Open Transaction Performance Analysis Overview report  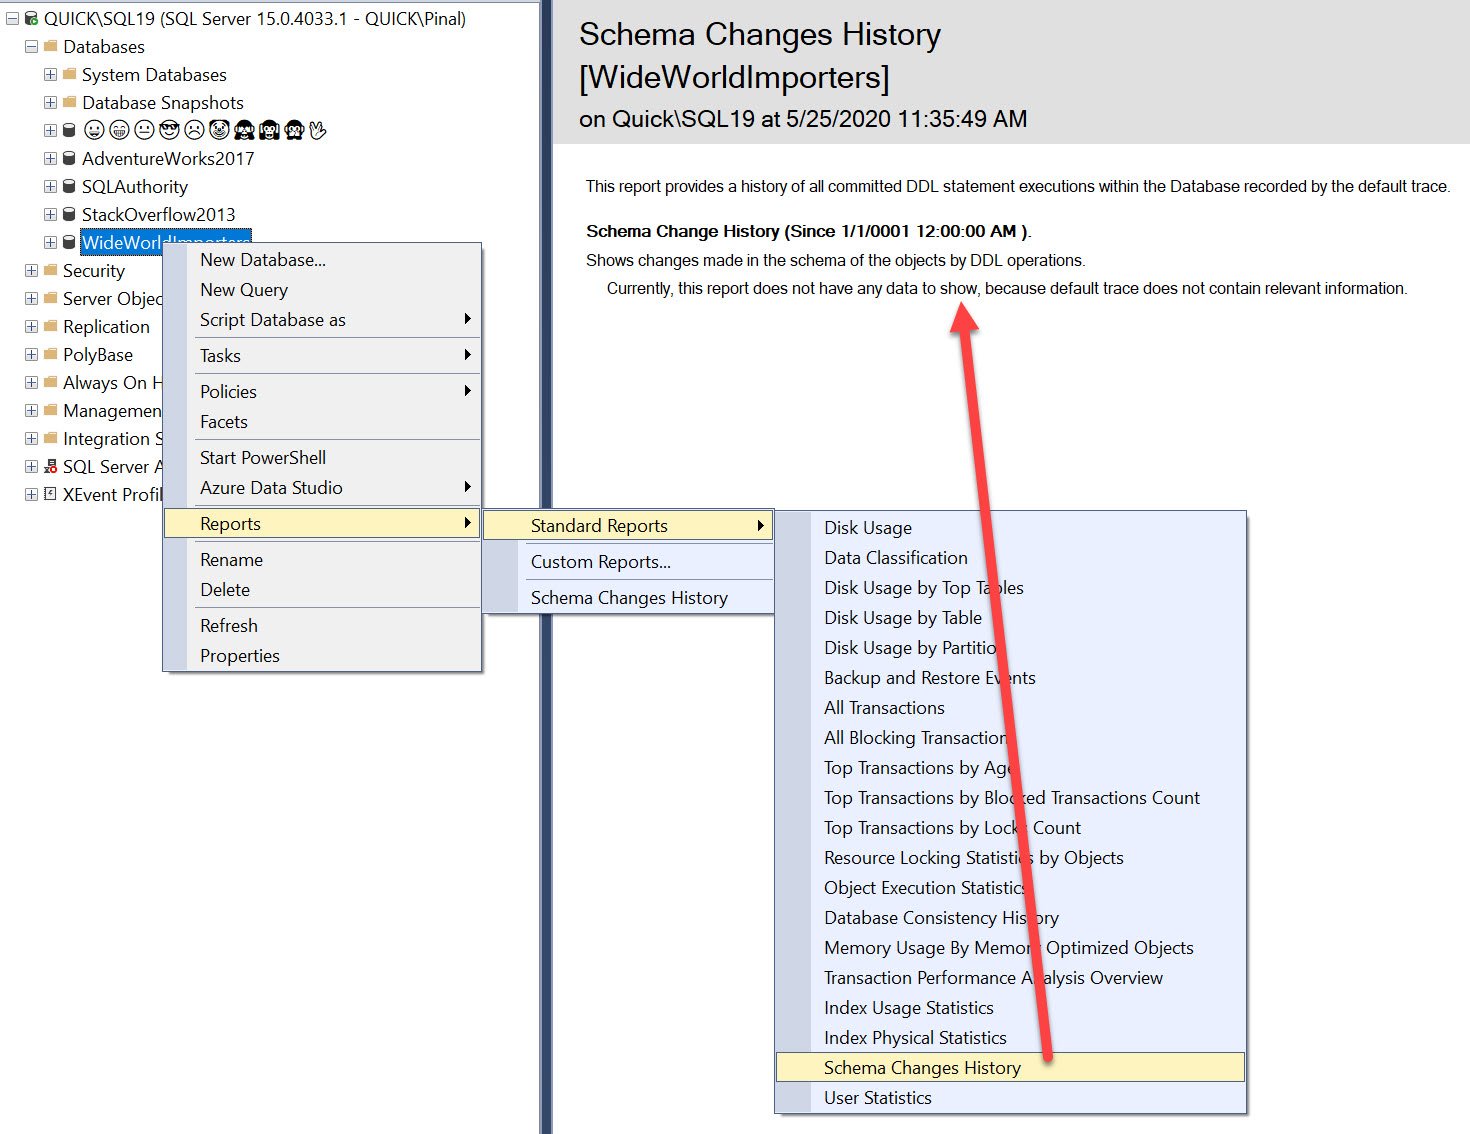[1010, 978]
